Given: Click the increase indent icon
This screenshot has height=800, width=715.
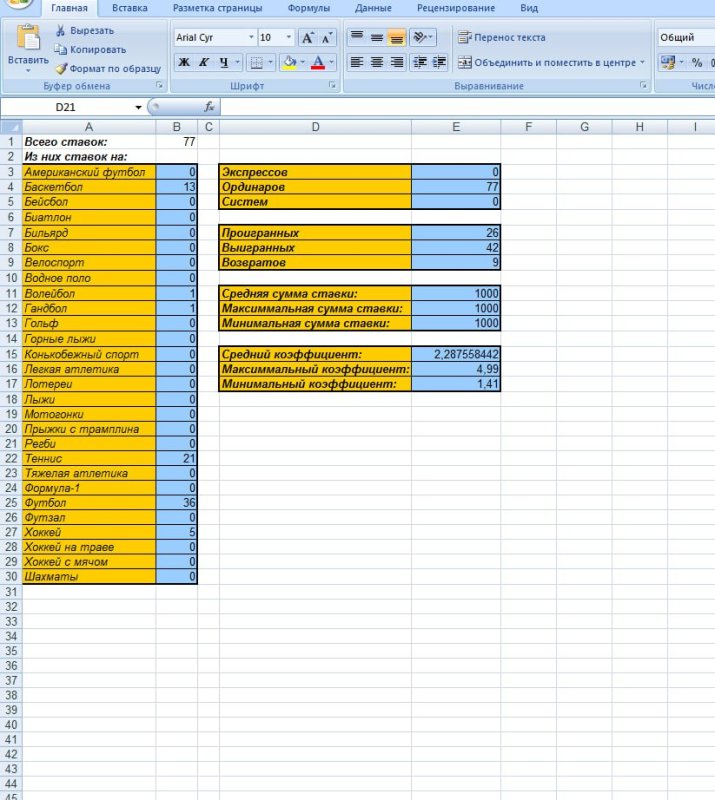Looking at the screenshot, I should (x=439, y=62).
